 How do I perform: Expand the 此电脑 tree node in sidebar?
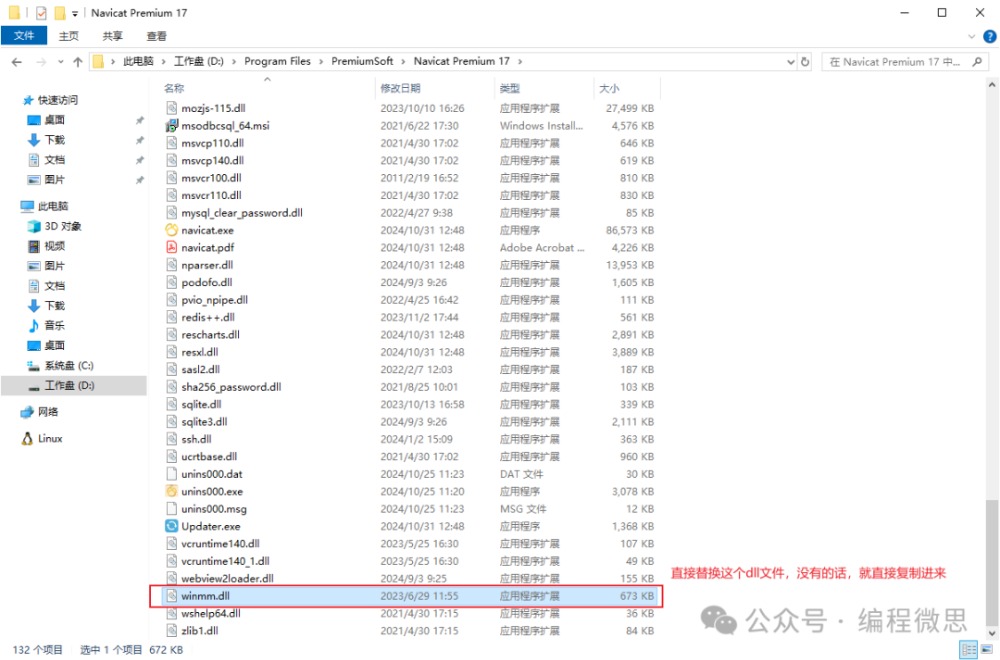[12, 206]
